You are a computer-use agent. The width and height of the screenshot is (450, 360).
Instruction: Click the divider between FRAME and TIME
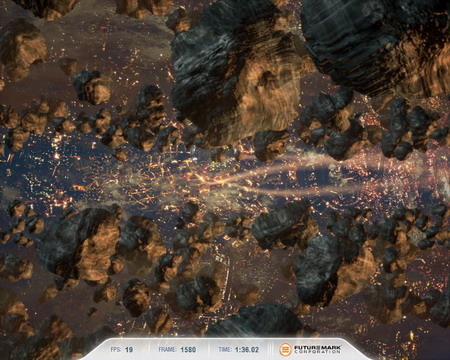tap(207, 350)
